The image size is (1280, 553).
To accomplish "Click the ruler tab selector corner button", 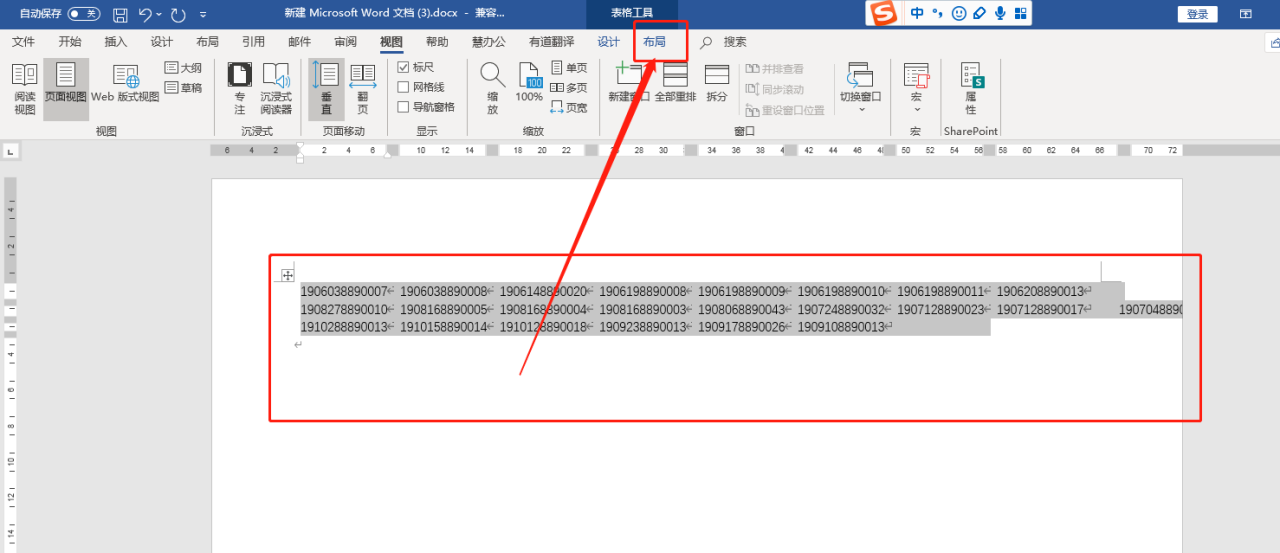I will tap(10, 151).
